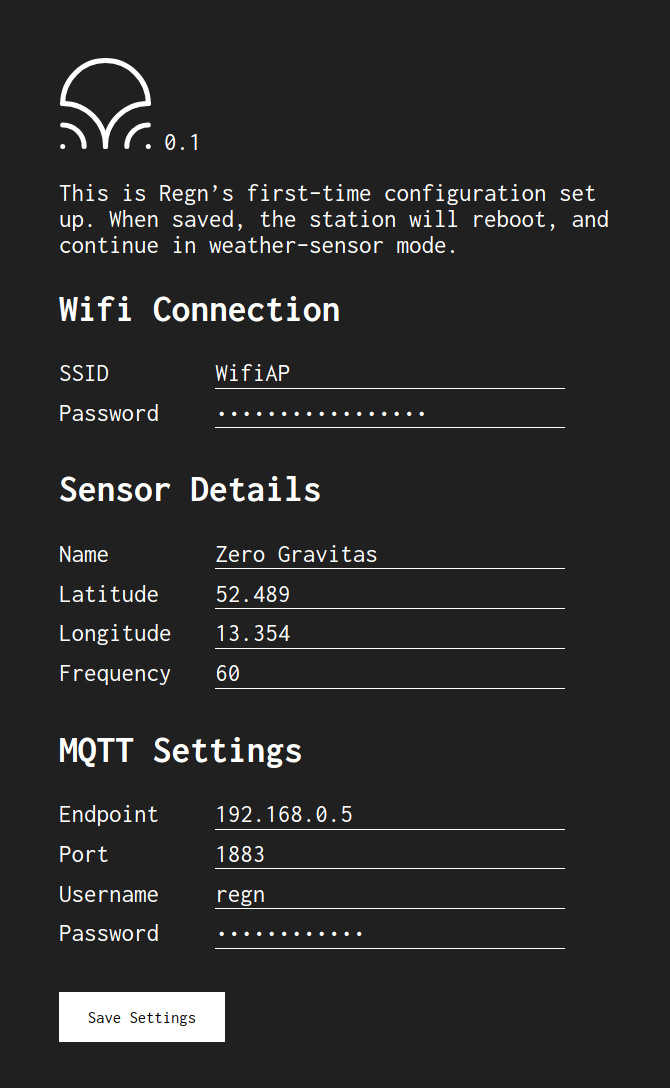Click the Frequency label

point(114,674)
